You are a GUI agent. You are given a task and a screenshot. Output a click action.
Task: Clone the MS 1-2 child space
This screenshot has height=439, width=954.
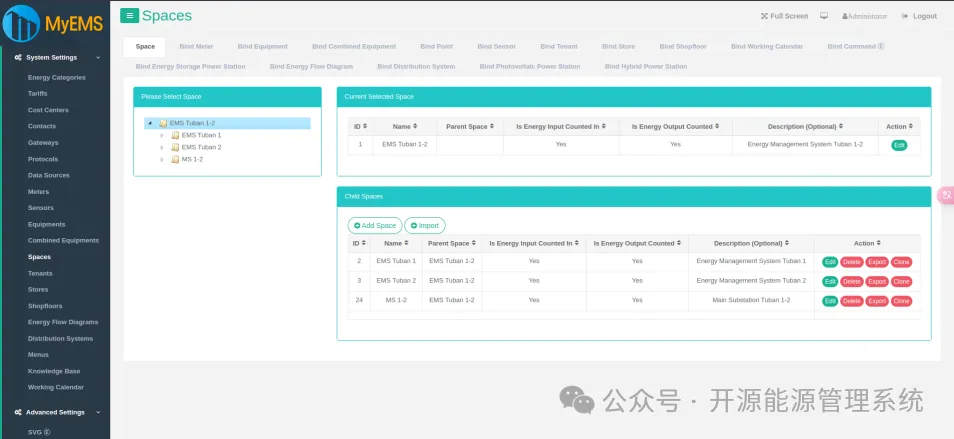(x=901, y=301)
